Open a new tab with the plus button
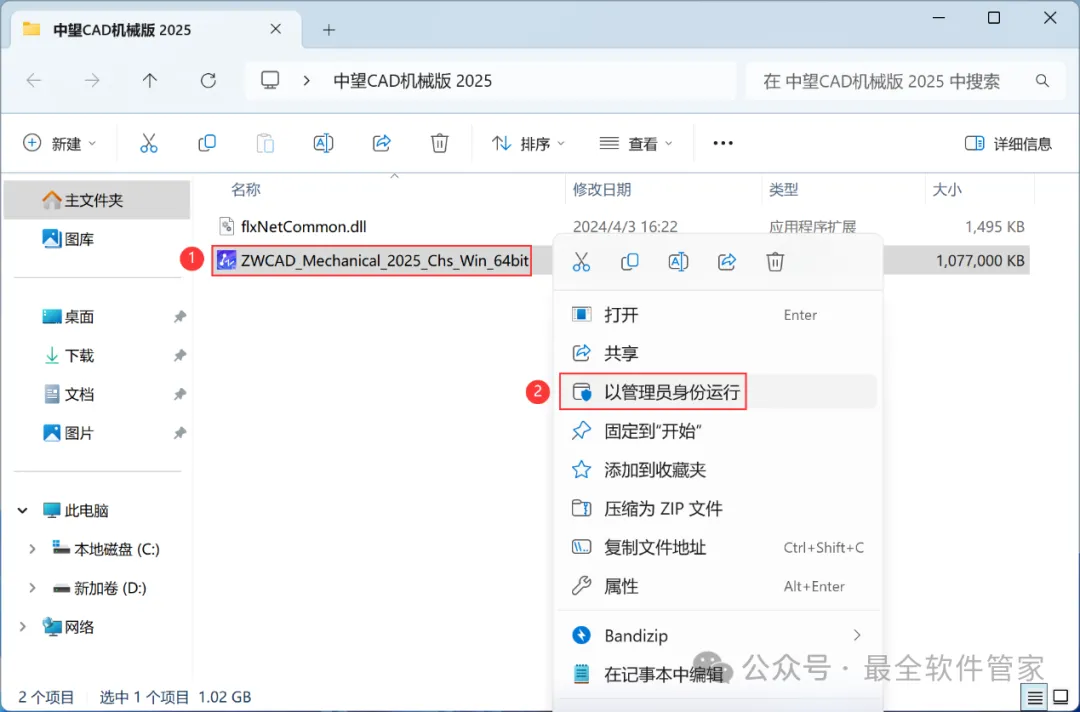Image resolution: width=1080 pixels, height=712 pixels. (329, 30)
